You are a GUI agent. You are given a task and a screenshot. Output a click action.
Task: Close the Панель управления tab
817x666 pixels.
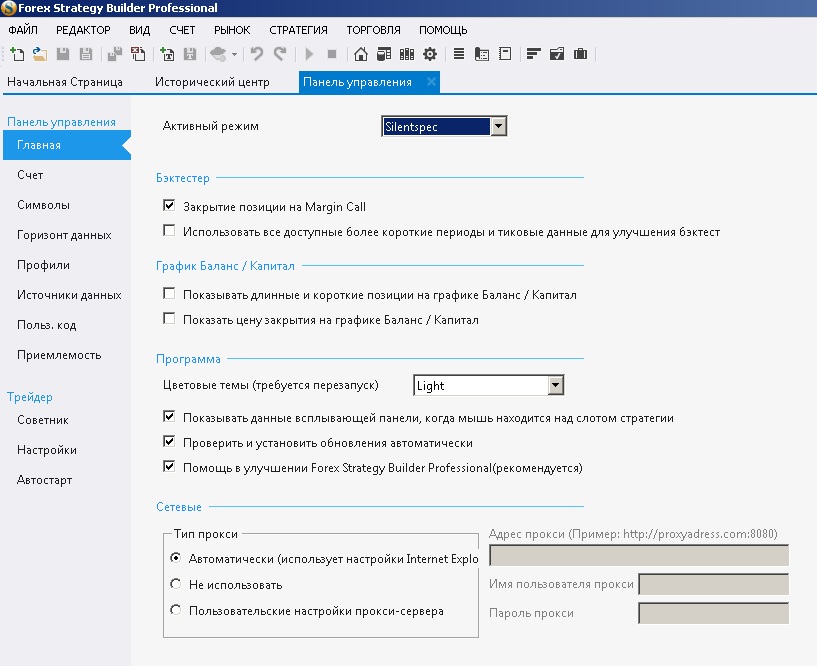click(431, 81)
